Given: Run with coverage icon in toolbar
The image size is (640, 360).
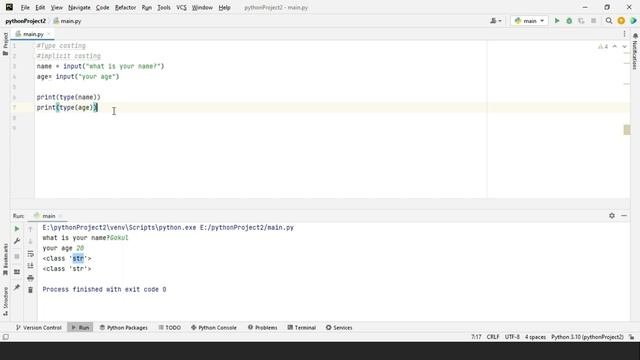Looking at the screenshot, I should tap(581, 21).
